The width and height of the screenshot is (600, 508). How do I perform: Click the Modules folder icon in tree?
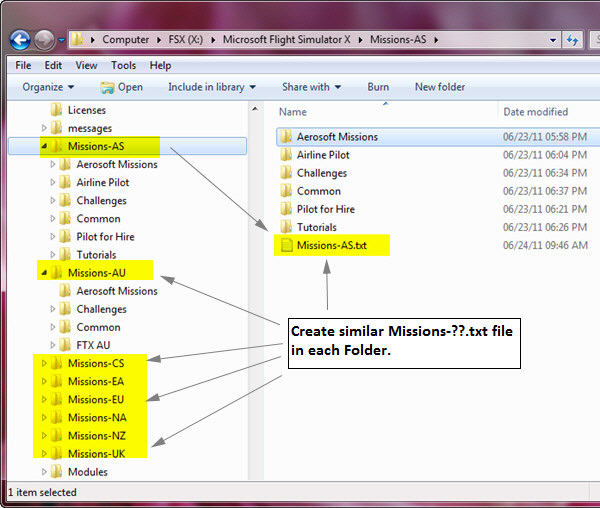tap(57, 472)
